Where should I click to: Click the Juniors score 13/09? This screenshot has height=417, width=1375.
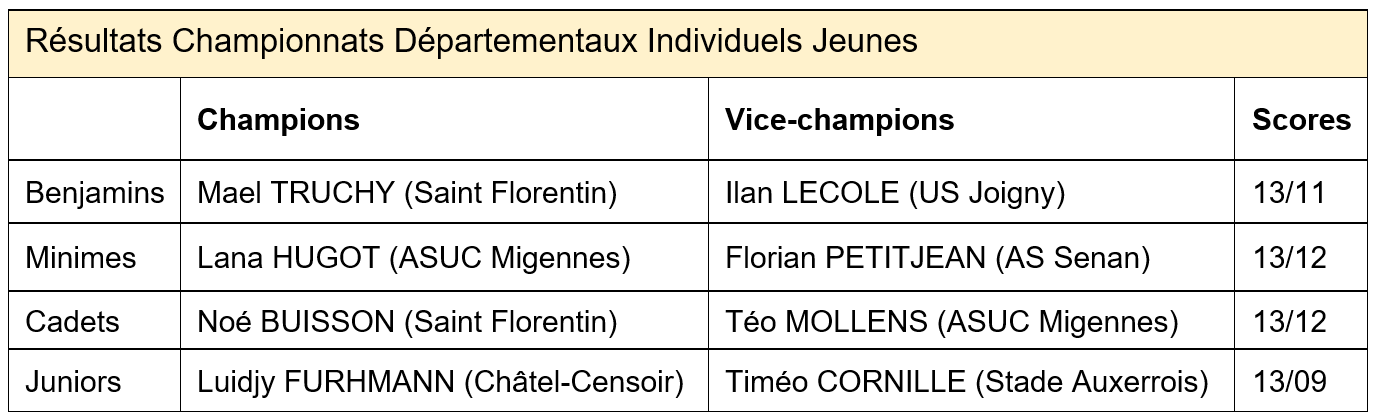(x=1290, y=382)
